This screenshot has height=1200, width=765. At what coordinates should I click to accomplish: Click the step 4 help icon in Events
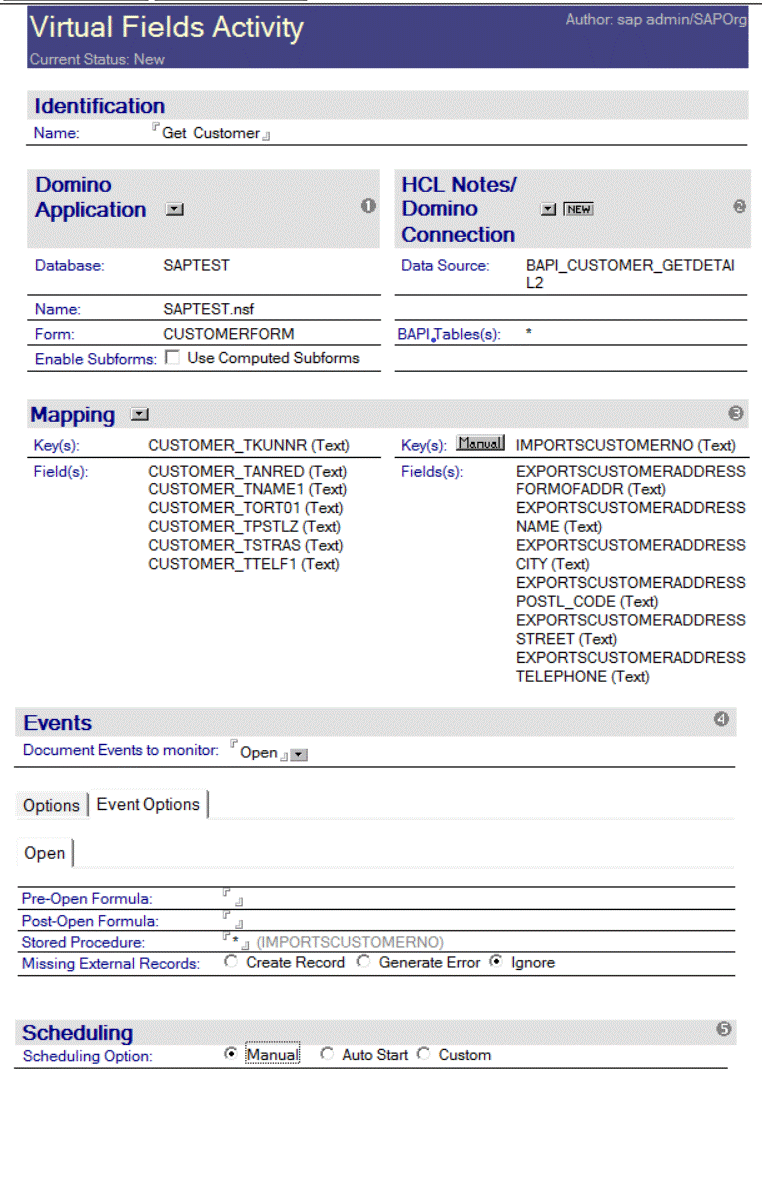722,719
